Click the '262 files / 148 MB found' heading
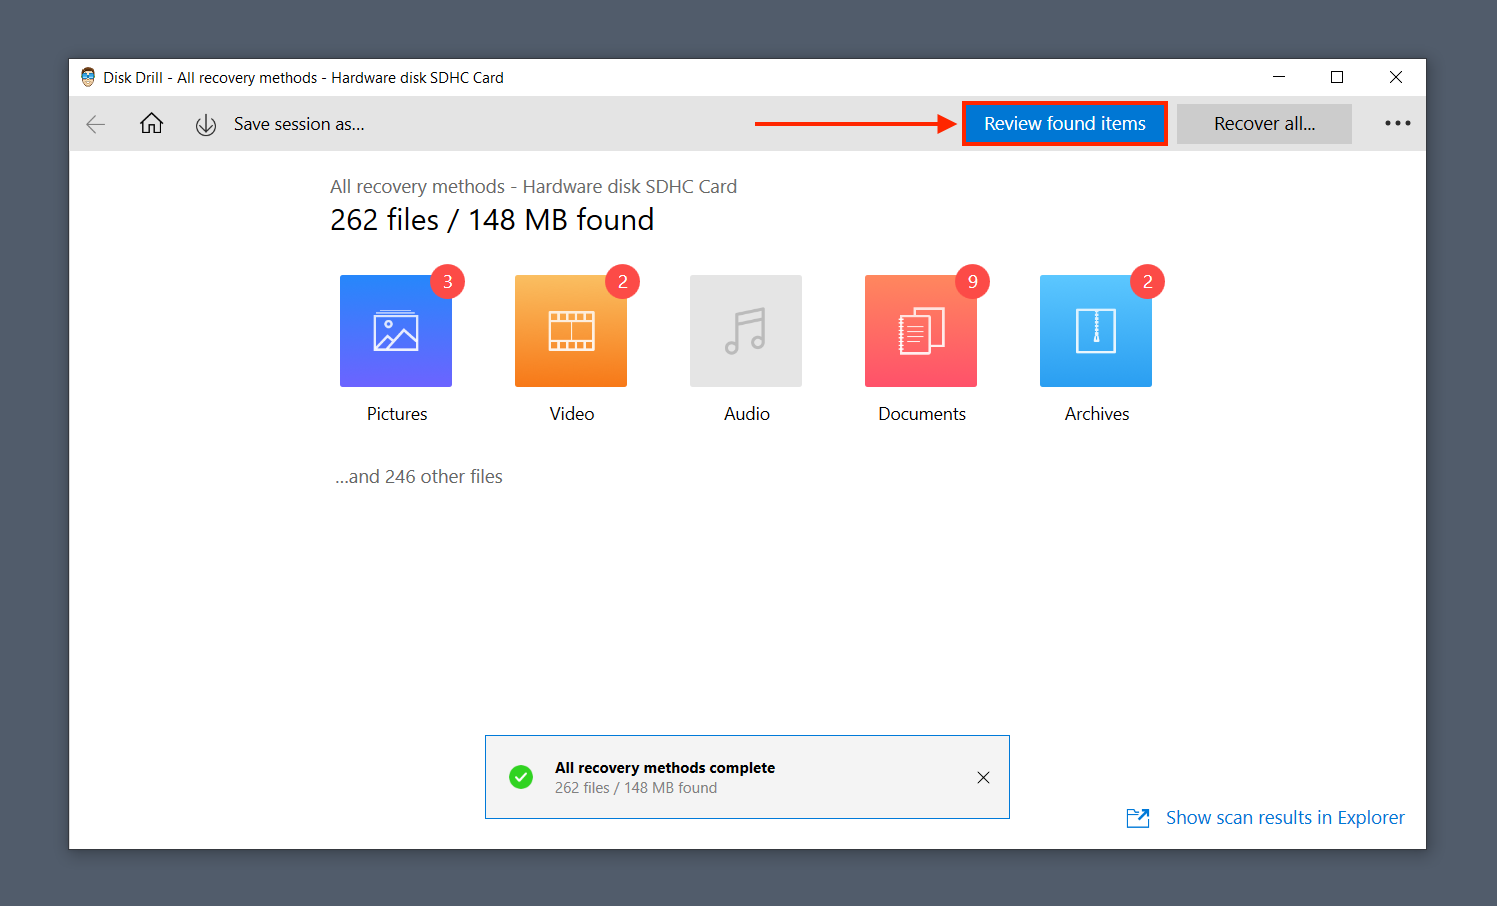 click(x=492, y=220)
